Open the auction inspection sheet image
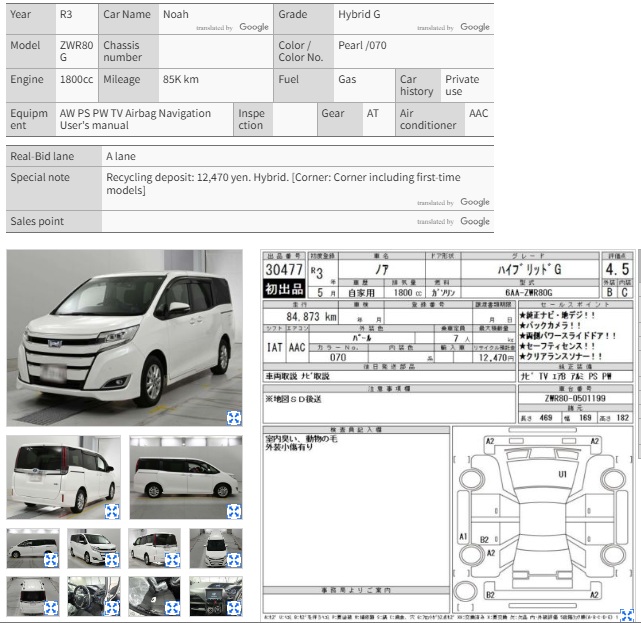Image resolution: width=641 pixels, height=623 pixels. [448, 436]
